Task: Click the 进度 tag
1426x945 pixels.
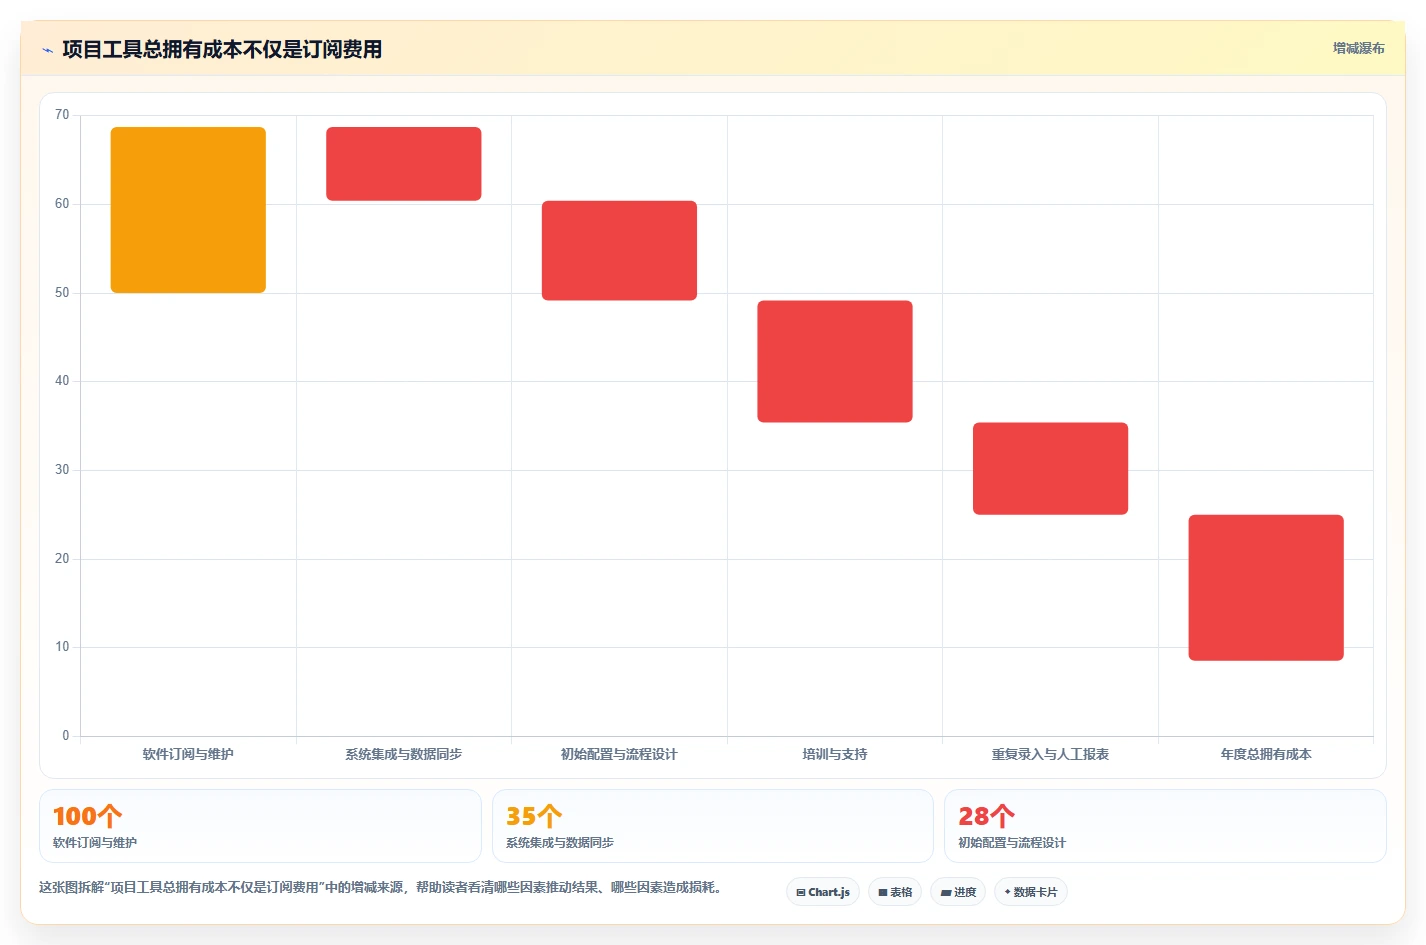Action: 958,892
